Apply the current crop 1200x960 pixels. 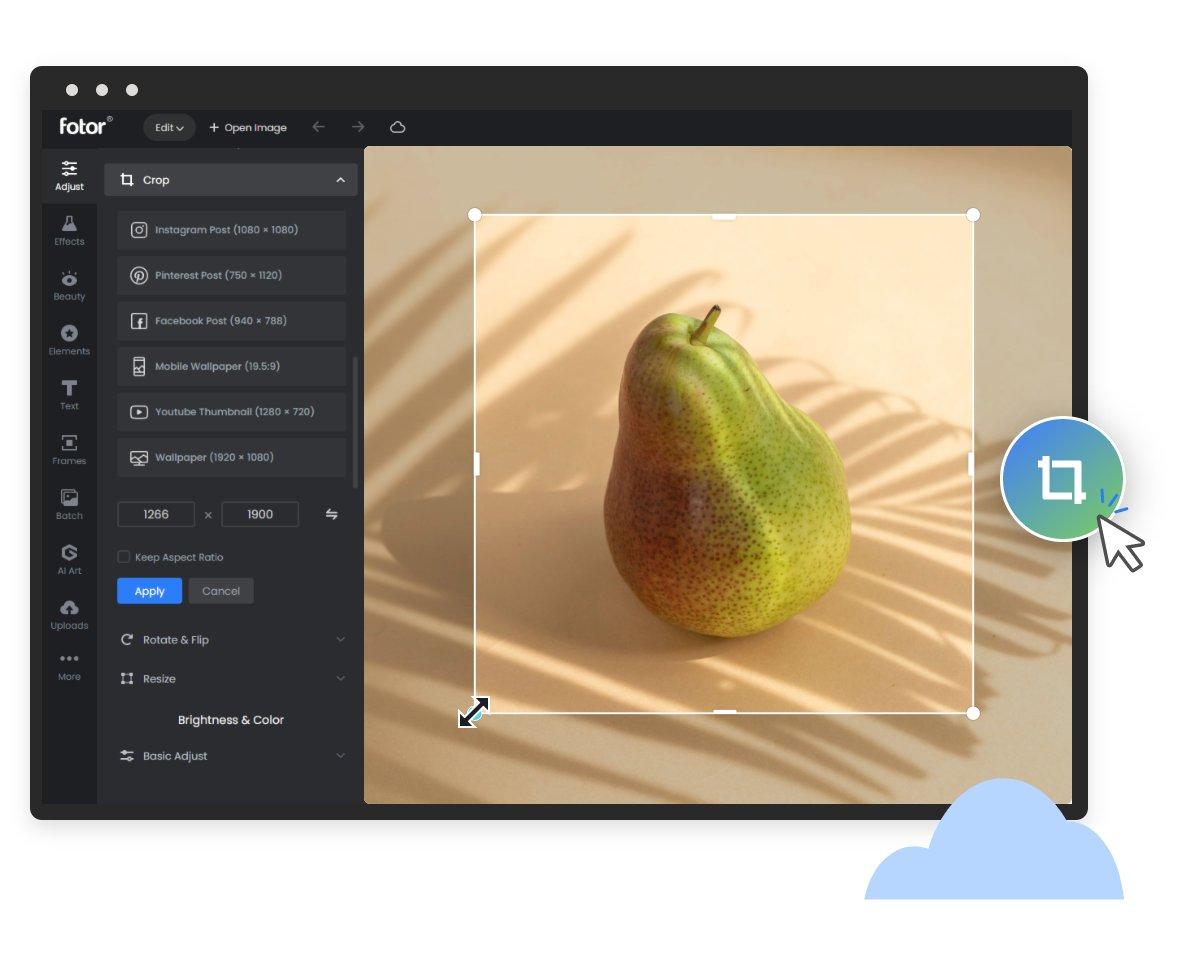click(x=149, y=590)
